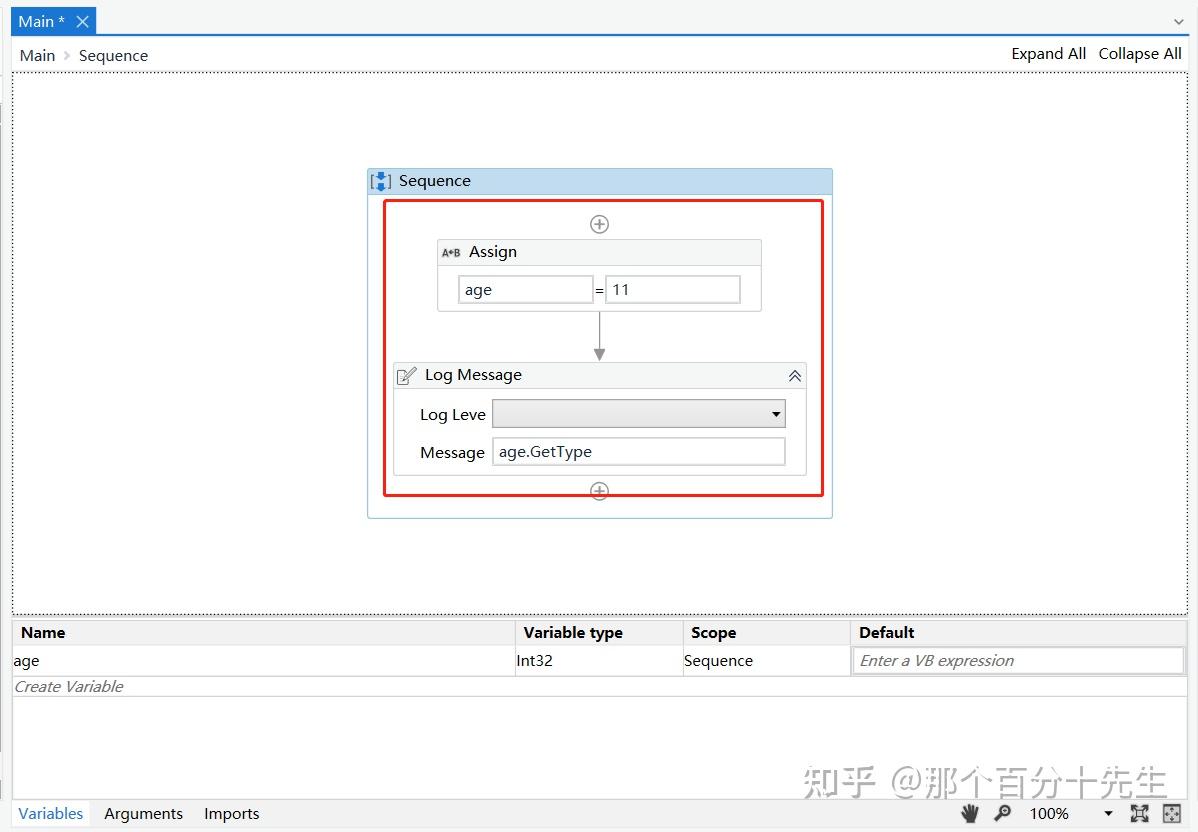Click the Main breadcrumb item

pos(37,55)
